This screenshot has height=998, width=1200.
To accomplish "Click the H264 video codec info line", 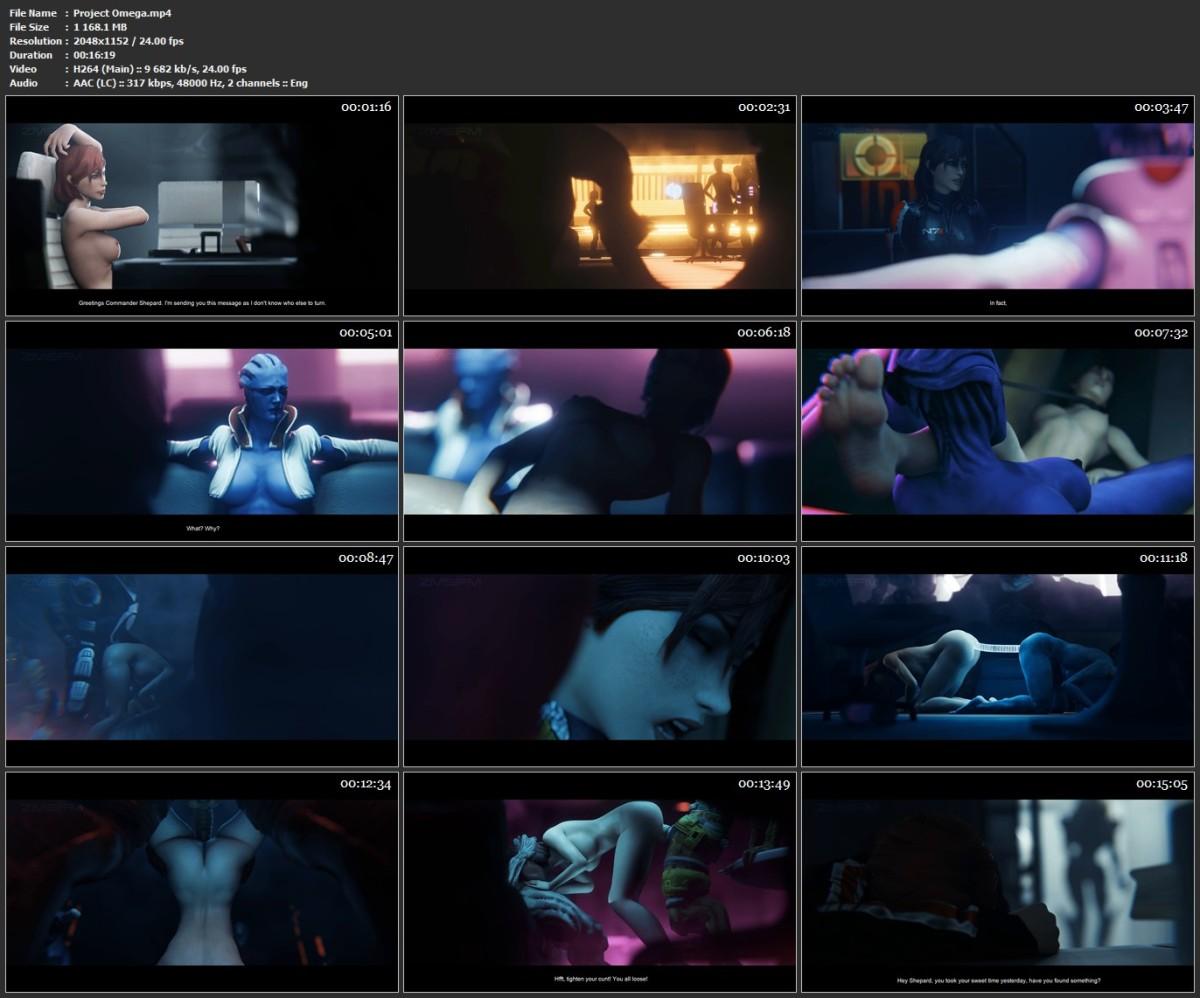I will (160, 68).
